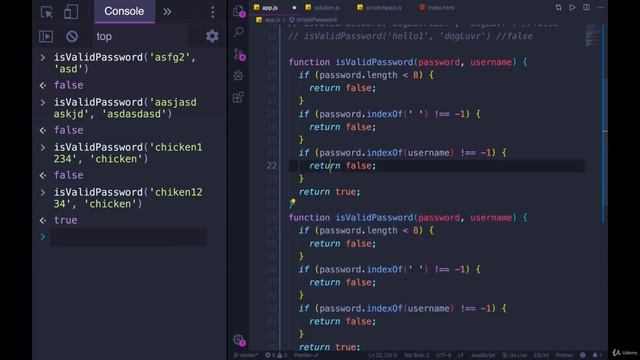The image size is (640, 360).
Task: Change the UTF-8 file encoding
Action: [x=443, y=355]
